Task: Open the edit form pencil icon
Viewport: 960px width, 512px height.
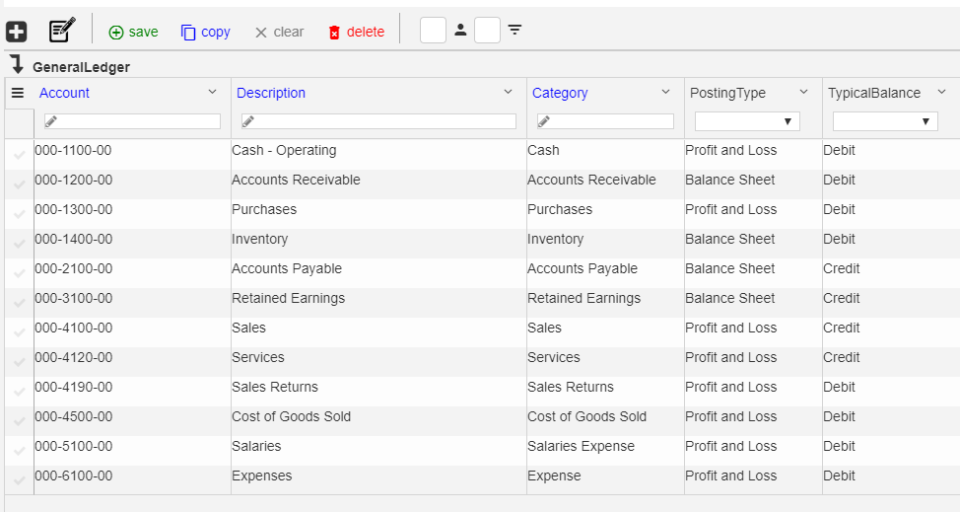Action: [x=62, y=31]
